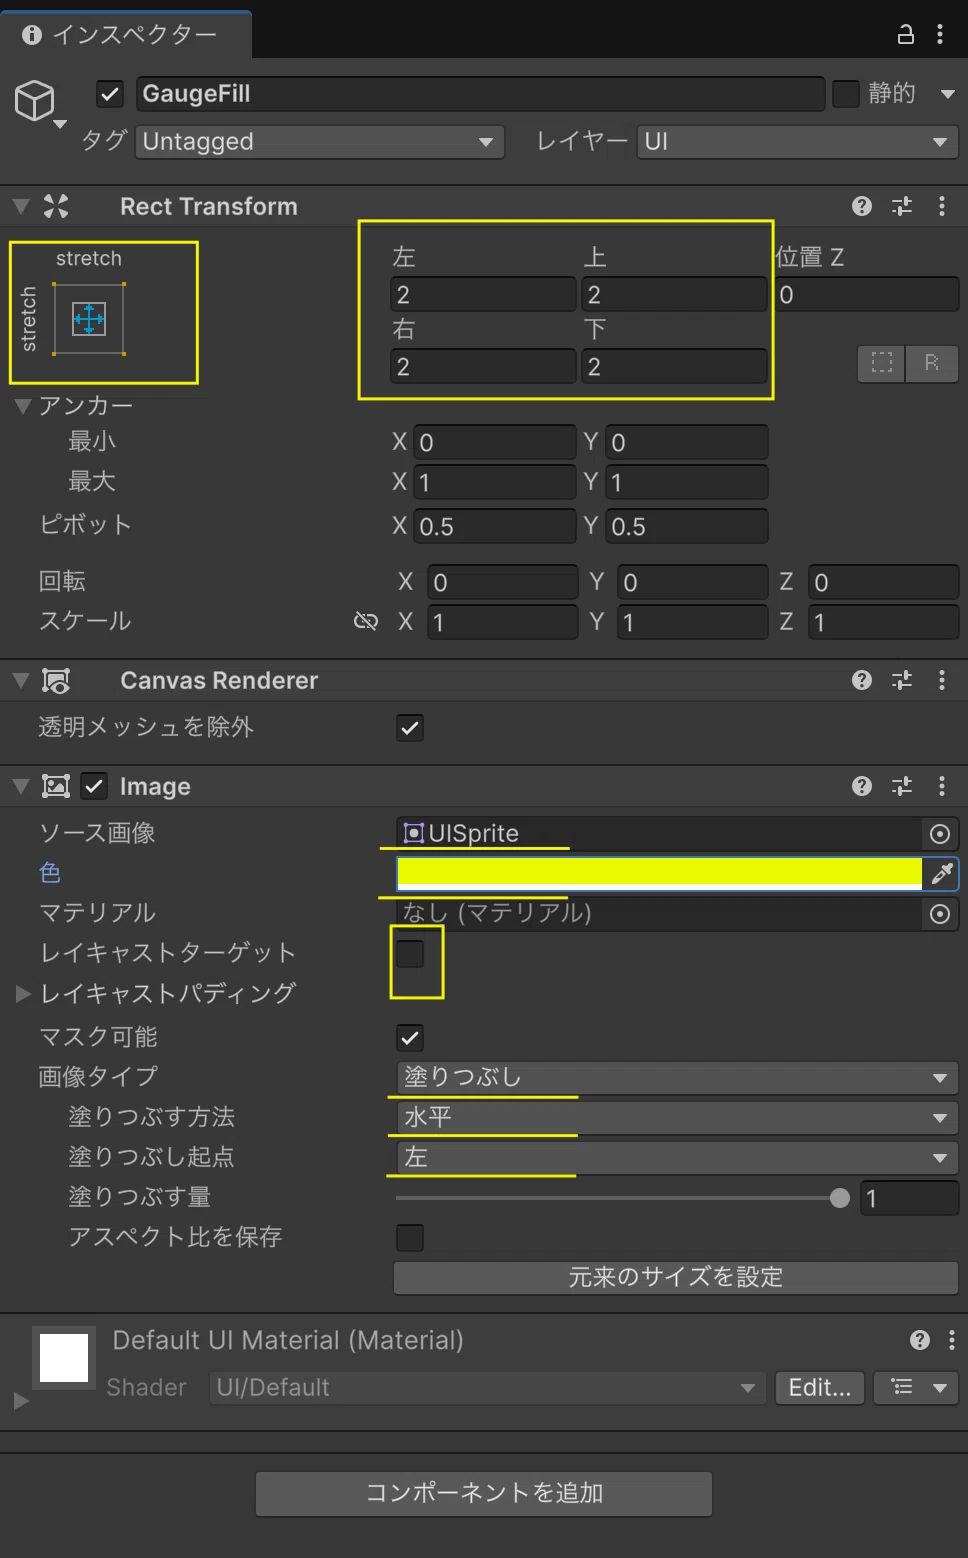Viewport: 968px width, 1558px height.
Task: Click the UISprite source image field
Action: (661, 834)
